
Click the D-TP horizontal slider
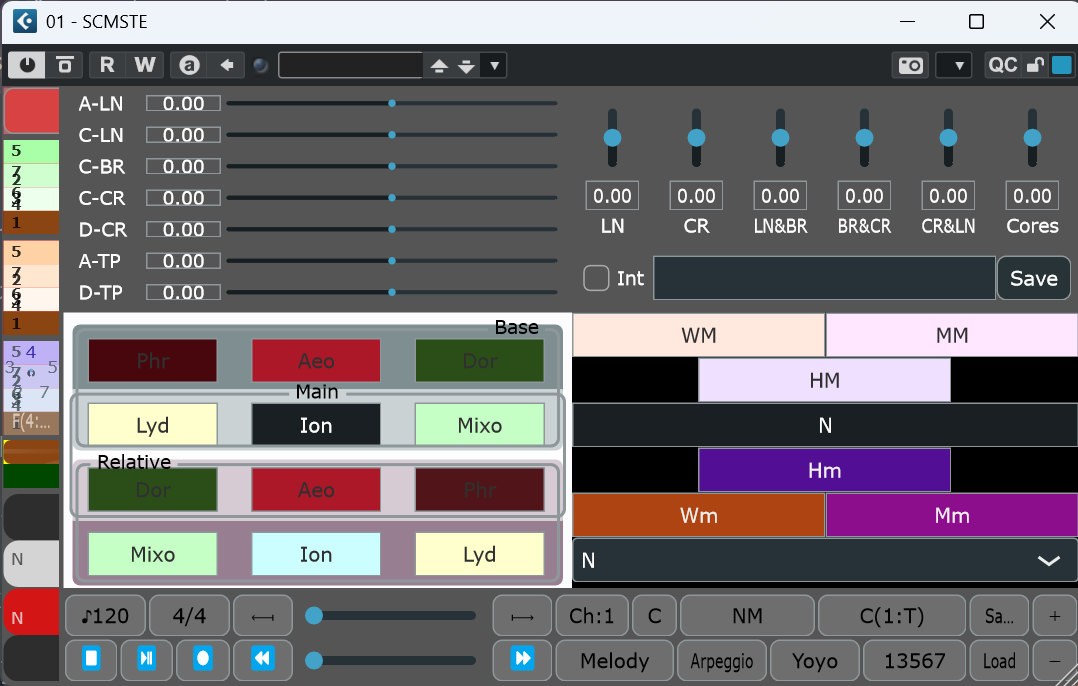tap(392, 293)
